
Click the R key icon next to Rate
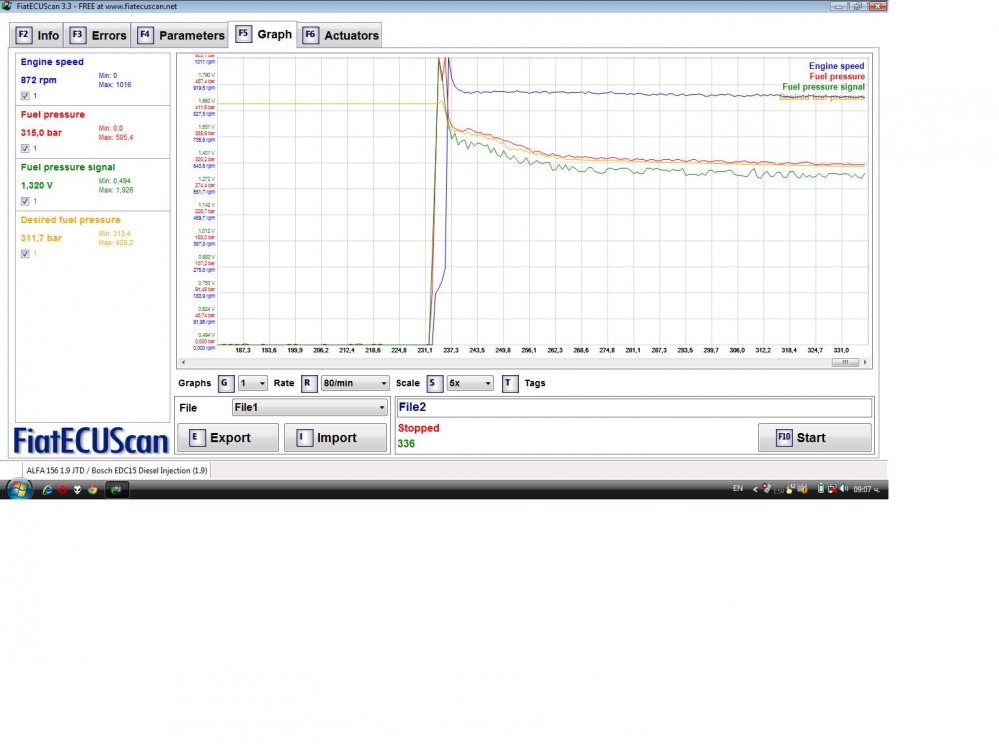(309, 383)
